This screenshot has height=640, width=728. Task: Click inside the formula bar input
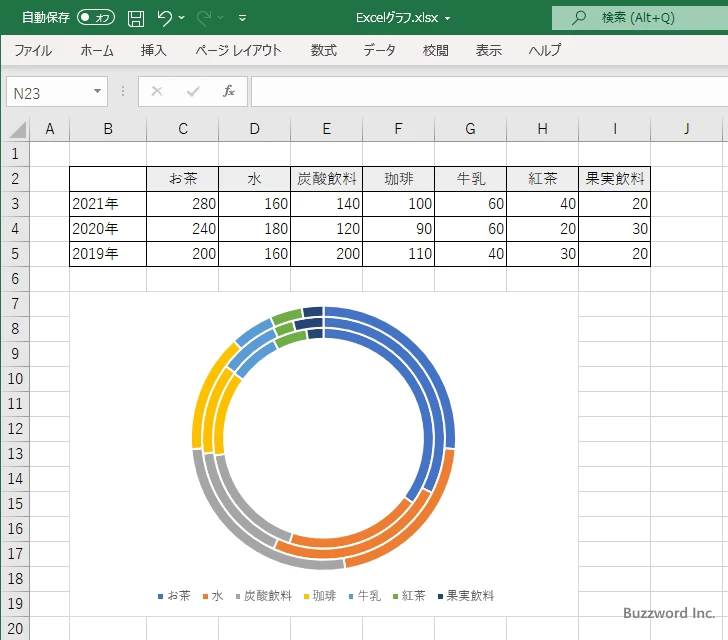[480, 91]
